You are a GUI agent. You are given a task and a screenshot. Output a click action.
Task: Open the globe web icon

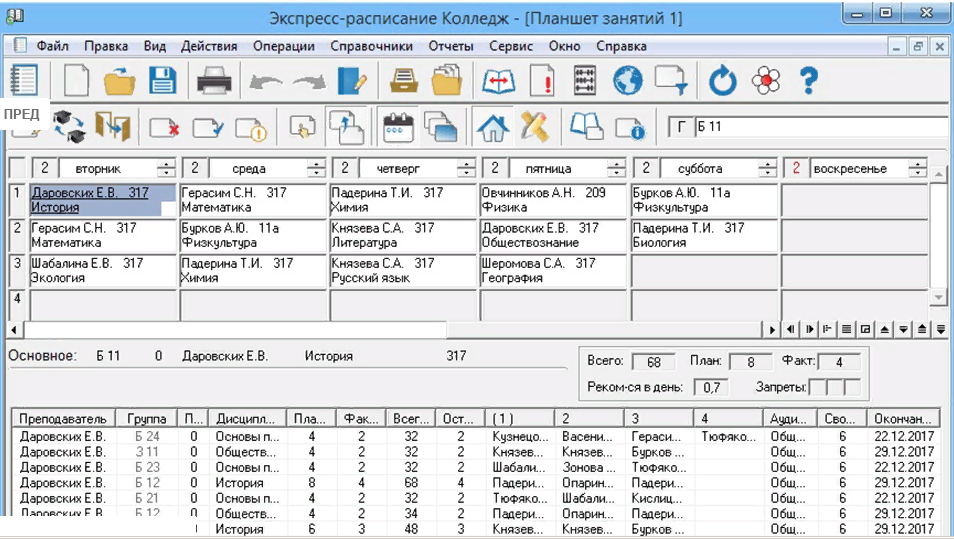[627, 80]
